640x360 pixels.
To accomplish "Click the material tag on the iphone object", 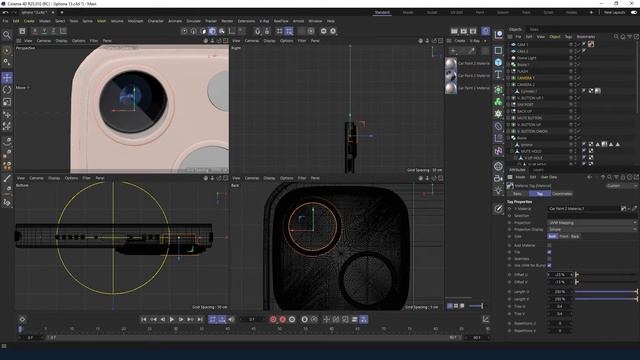I will (x=604, y=144).
